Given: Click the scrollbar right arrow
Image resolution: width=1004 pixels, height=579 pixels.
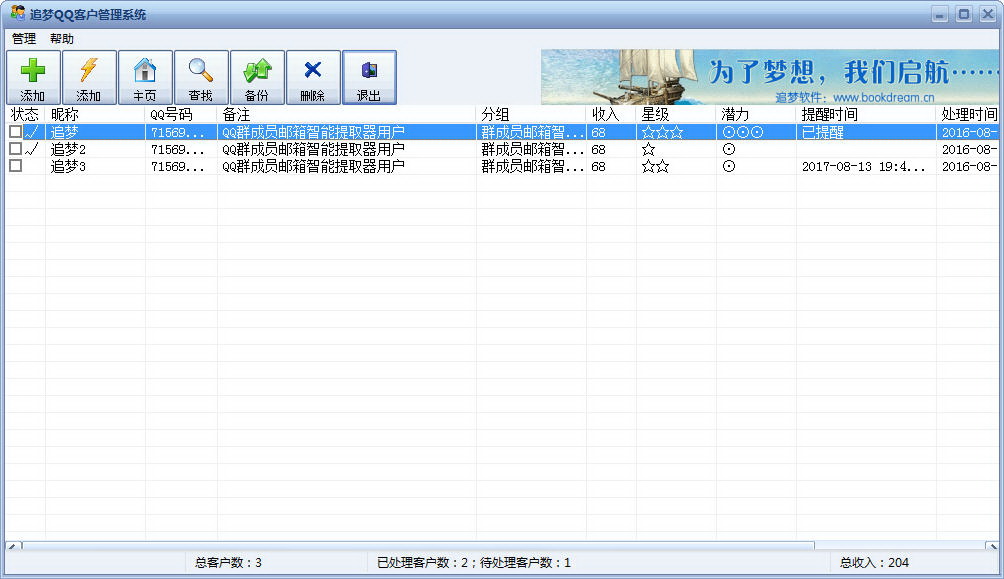Looking at the screenshot, I should 992,546.
